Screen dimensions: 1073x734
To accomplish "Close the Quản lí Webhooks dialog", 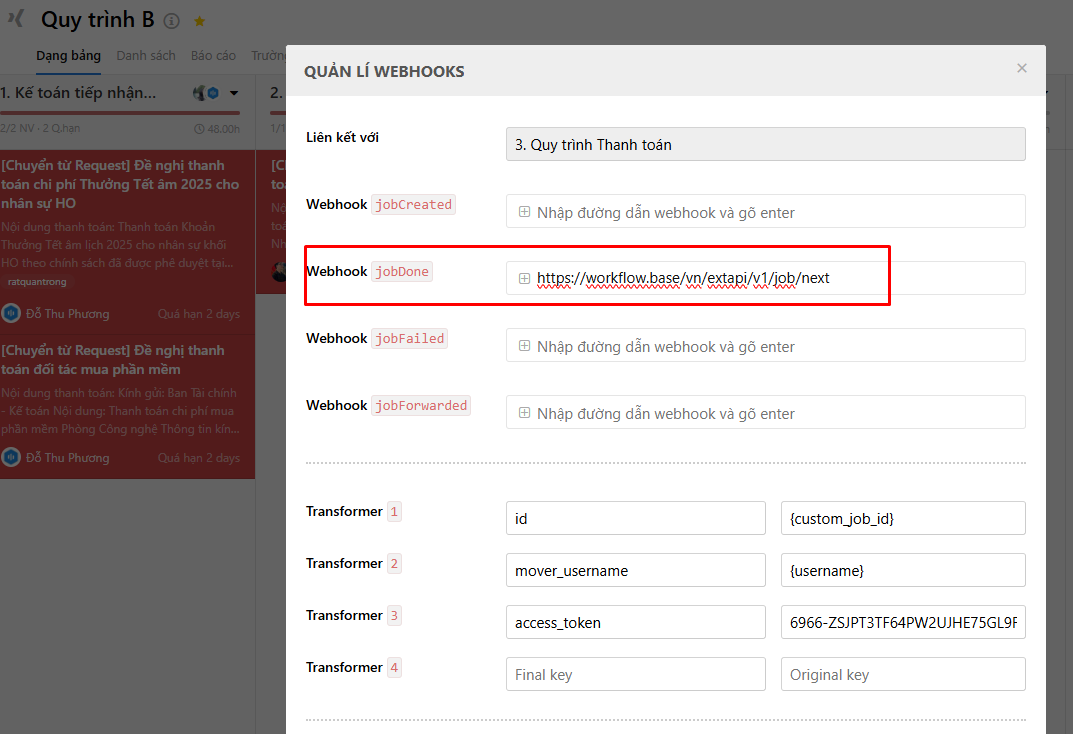I will tap(1022, 68).
